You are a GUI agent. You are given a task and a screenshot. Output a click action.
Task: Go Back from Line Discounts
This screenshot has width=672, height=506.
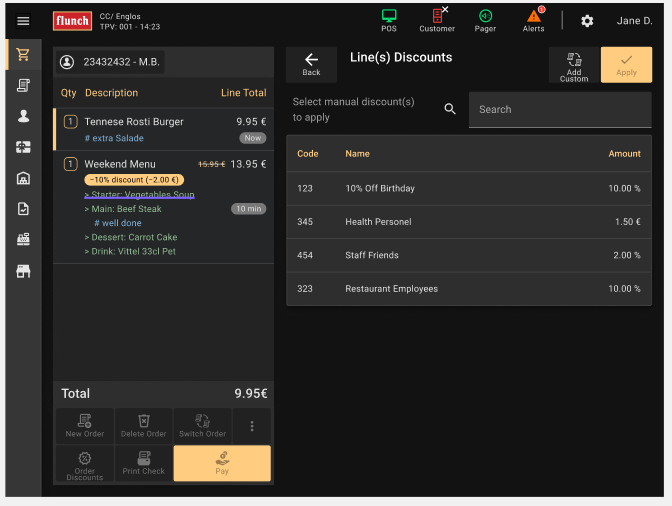pyautogui.click(x=311, y=65)
